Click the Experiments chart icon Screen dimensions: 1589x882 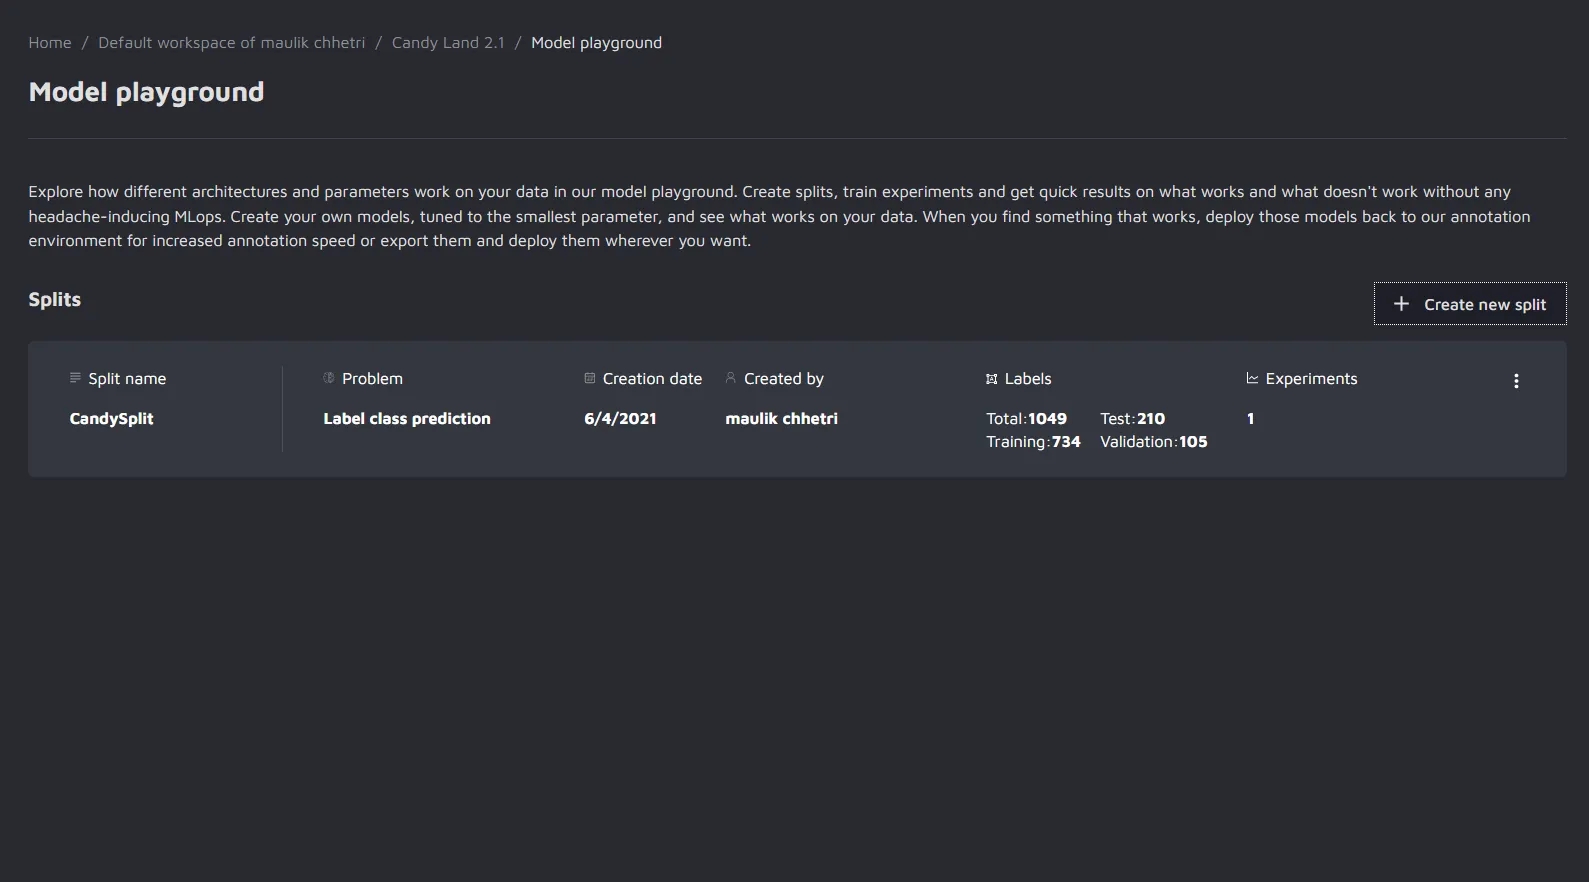[1252, 378]
